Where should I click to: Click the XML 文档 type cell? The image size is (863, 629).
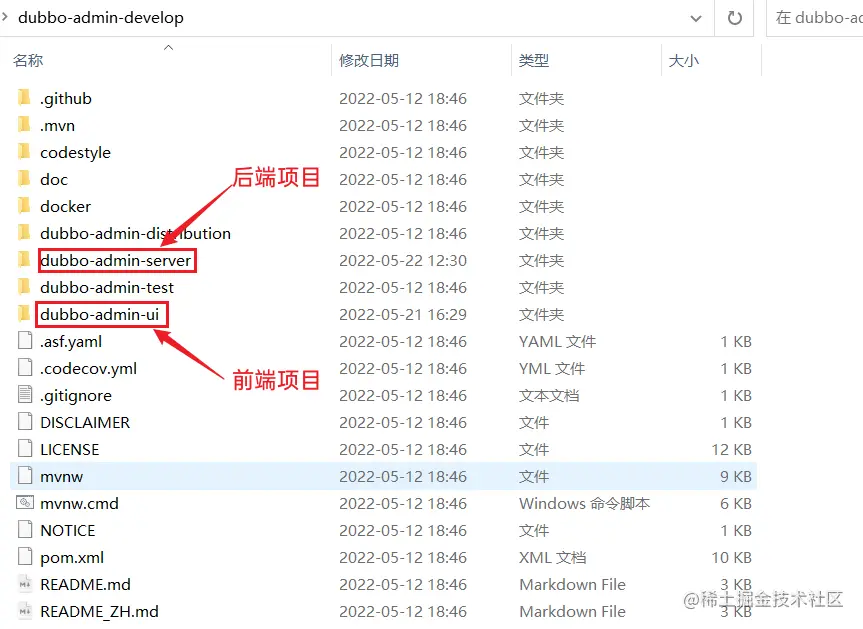pos(553,557)
